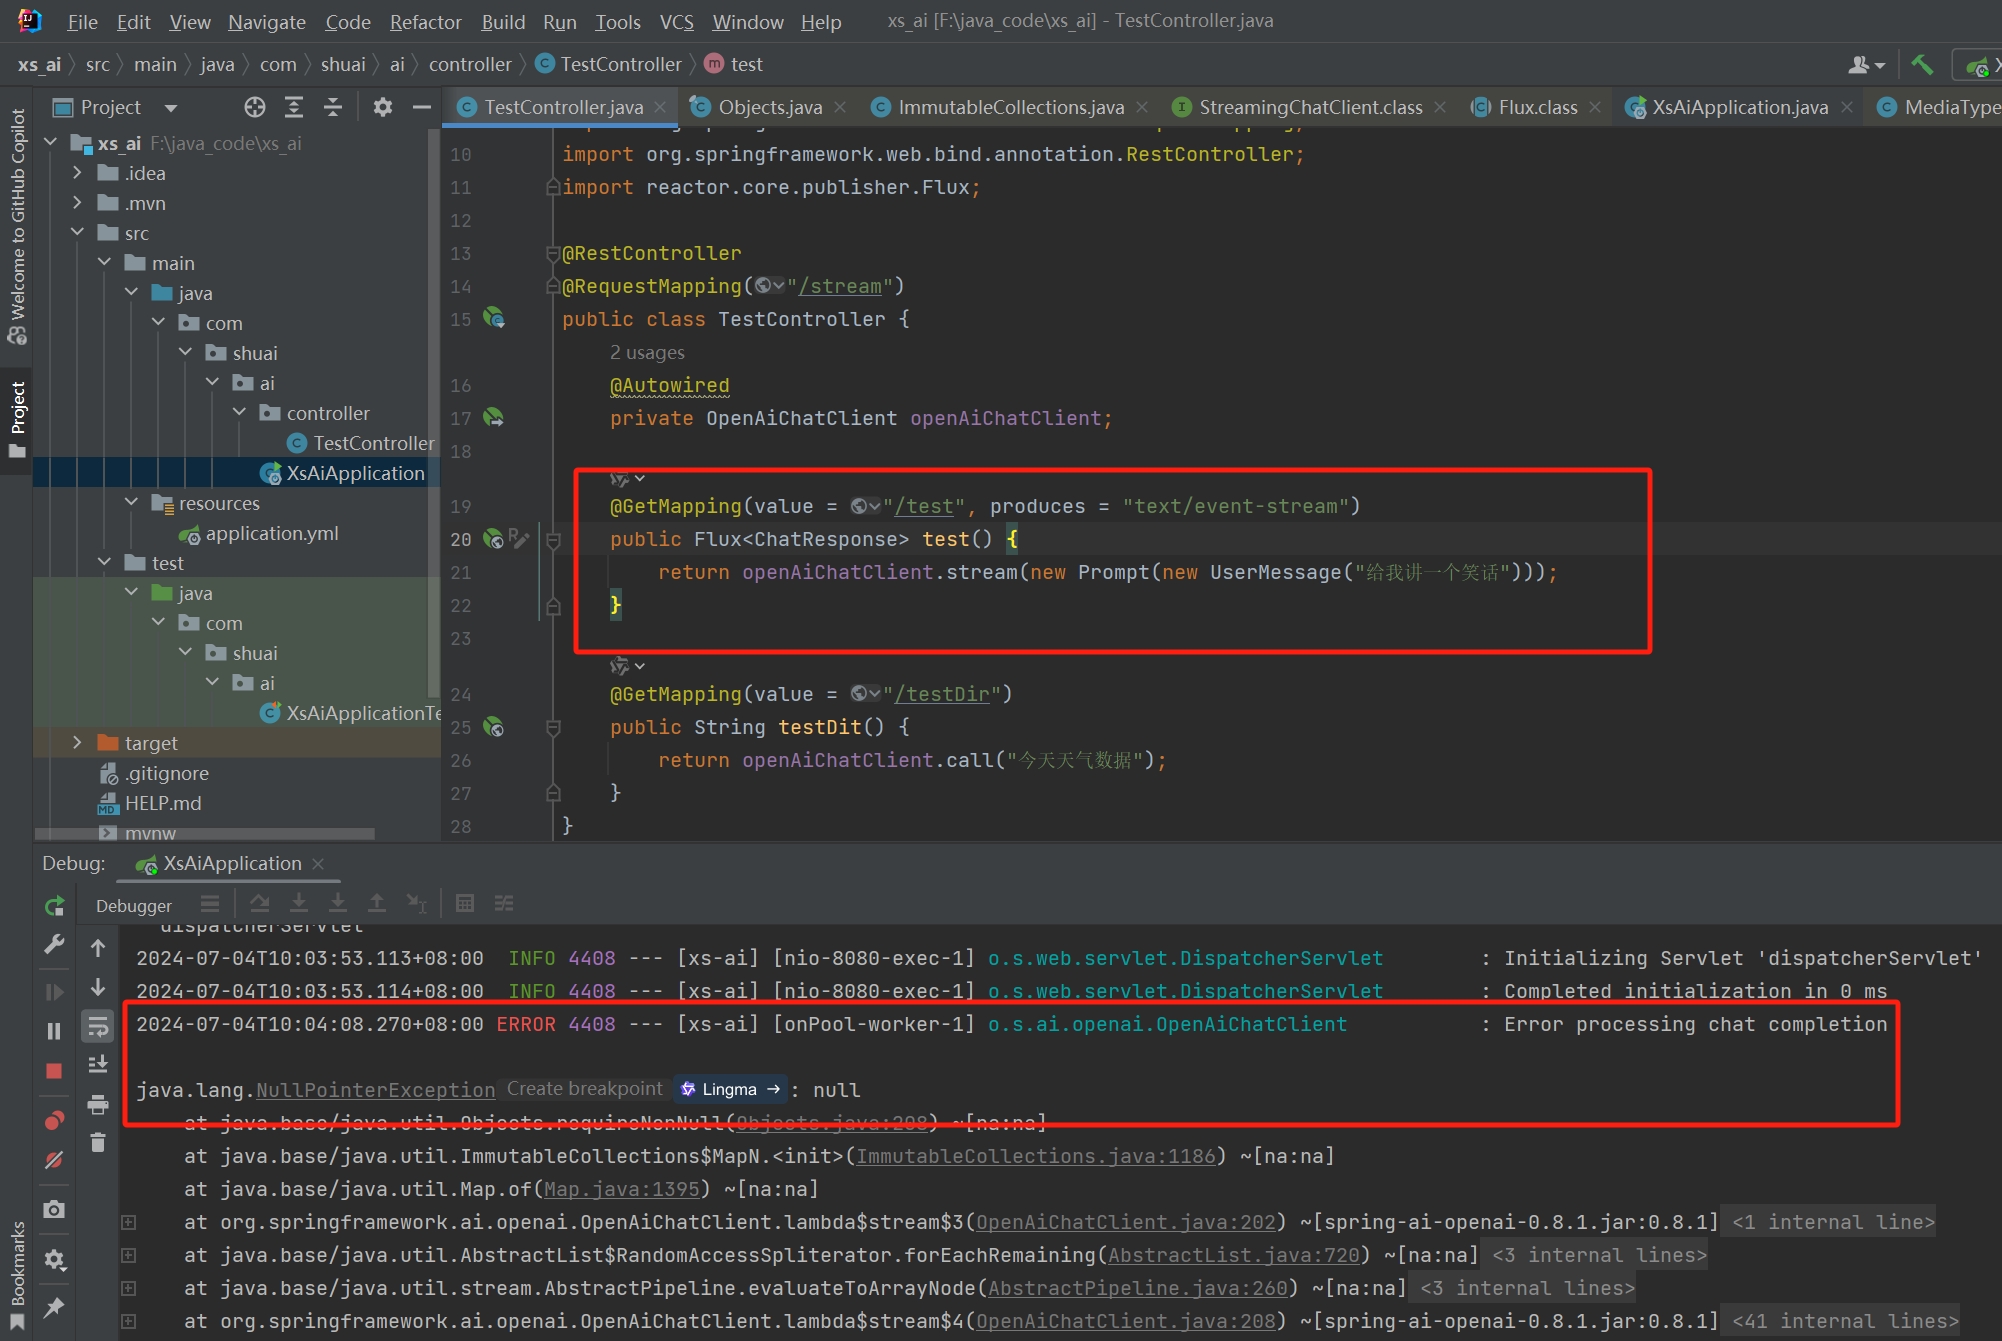Hide the Project tool window
This screenshot has height=1341, width=2002.
422,107
